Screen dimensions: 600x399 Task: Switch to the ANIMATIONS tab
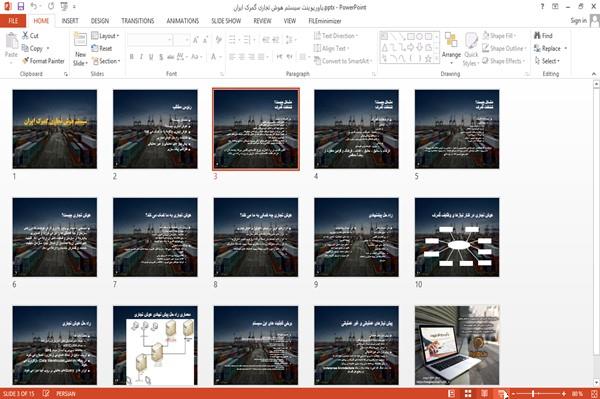click(183, 21)
